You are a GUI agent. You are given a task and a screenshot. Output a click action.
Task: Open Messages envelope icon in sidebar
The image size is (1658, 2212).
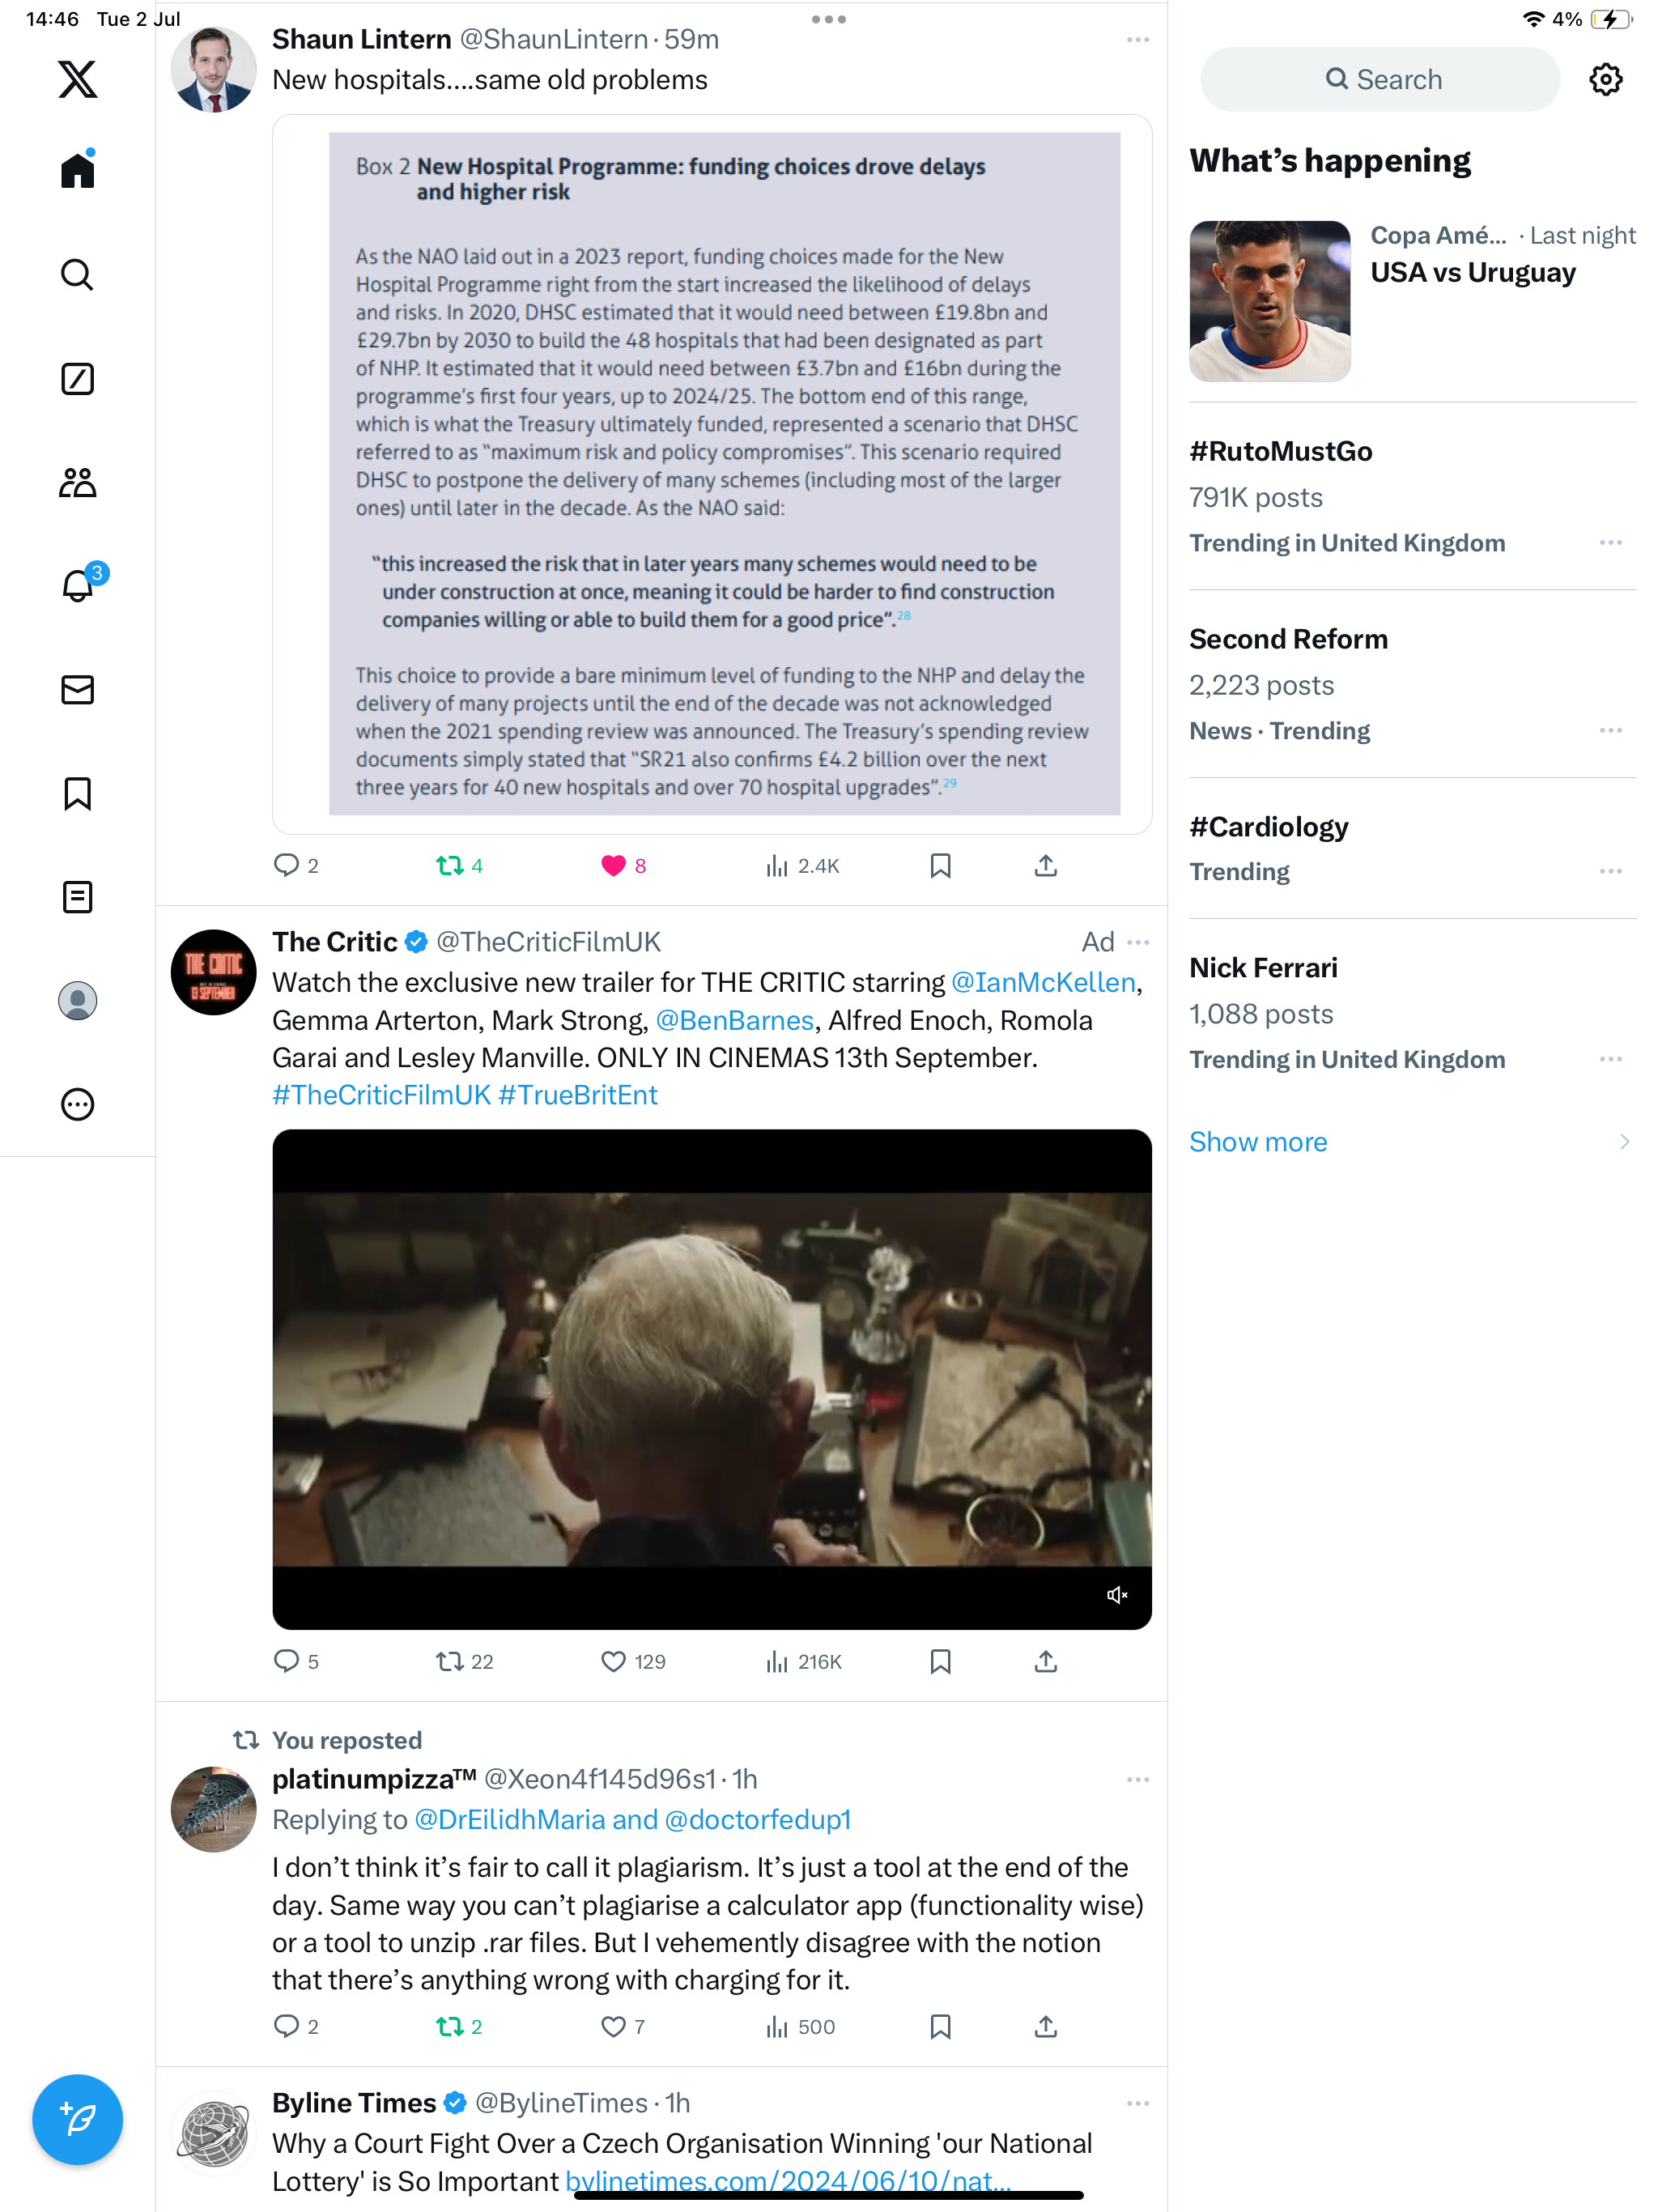click(78, 689)
